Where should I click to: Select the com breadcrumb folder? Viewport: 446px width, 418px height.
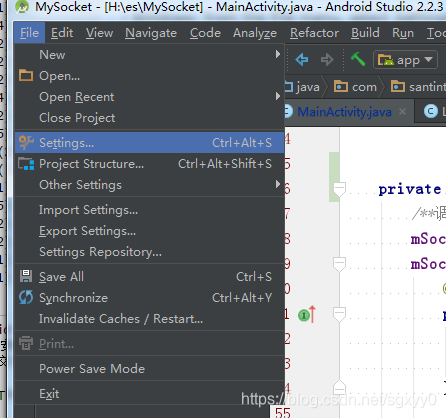(355, 87)
